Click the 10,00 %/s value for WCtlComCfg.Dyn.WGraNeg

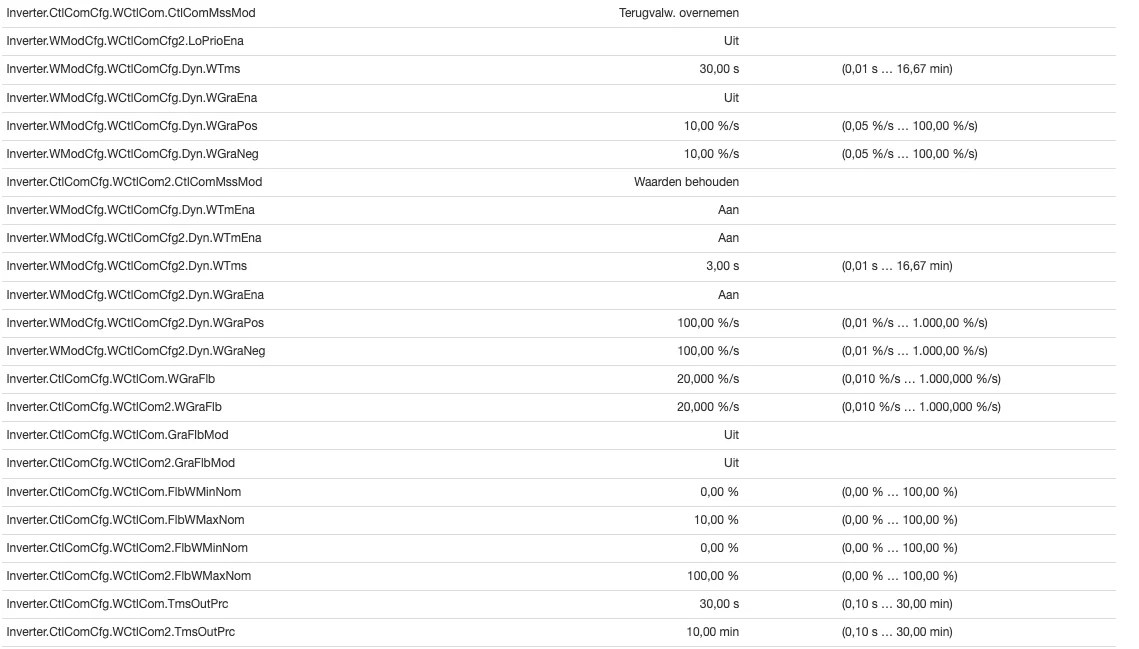tap(711, 154)
